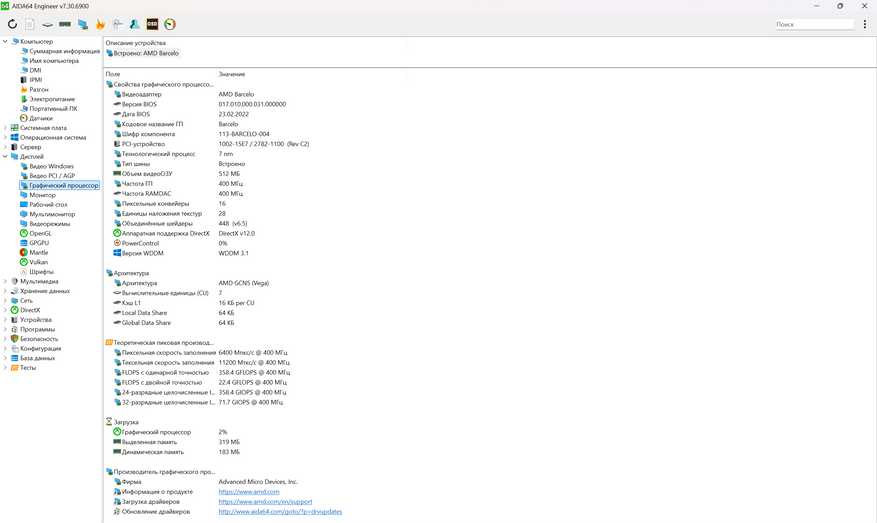The width and height of the screenshot is (877, 523).
Task: Collapse the Дисплей tree node
Action: [x=5, y=157]
